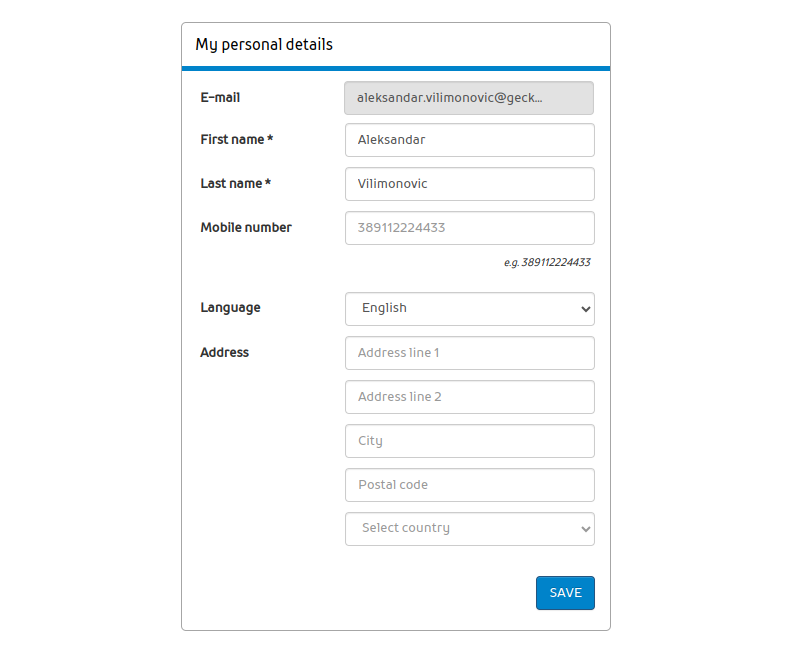
Task: Focus the First name field containing Aleksandar
Action: [469, 140]
